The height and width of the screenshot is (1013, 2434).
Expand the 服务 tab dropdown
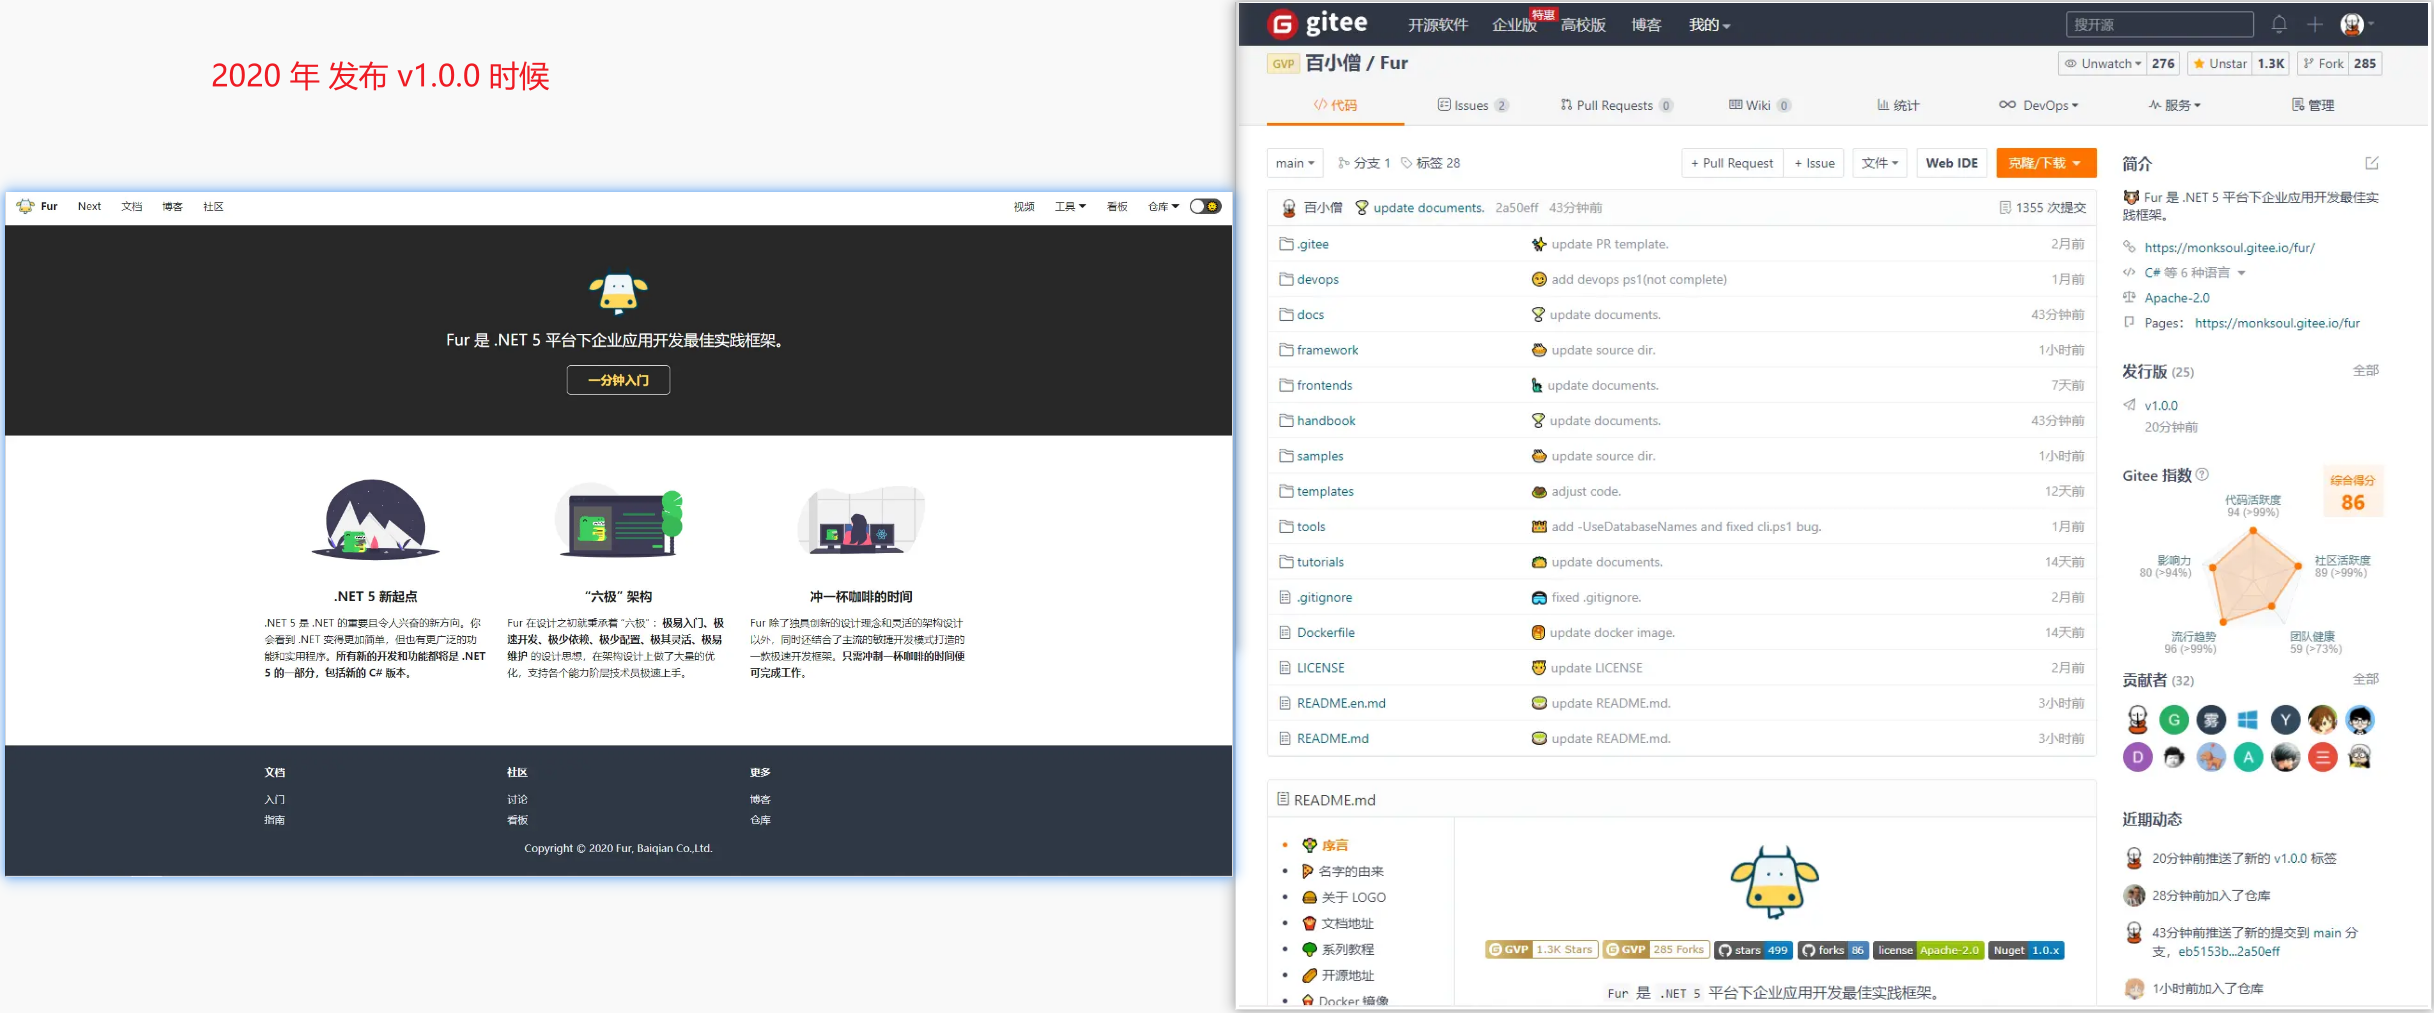coord(2175,105)
